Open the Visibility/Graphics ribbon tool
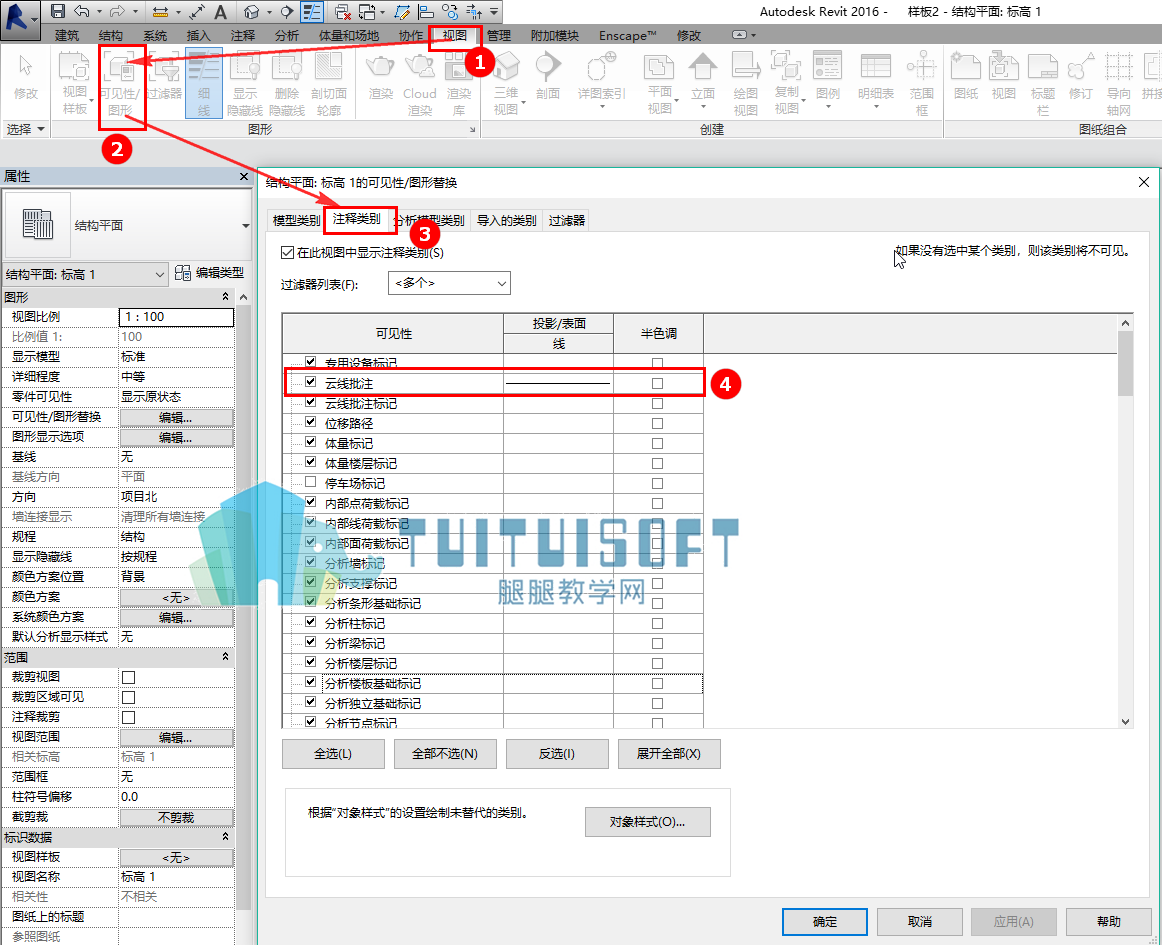Image resolution: width=1162 pixels, height=945 pixels. pyautogui.click(x=122, y=83)
